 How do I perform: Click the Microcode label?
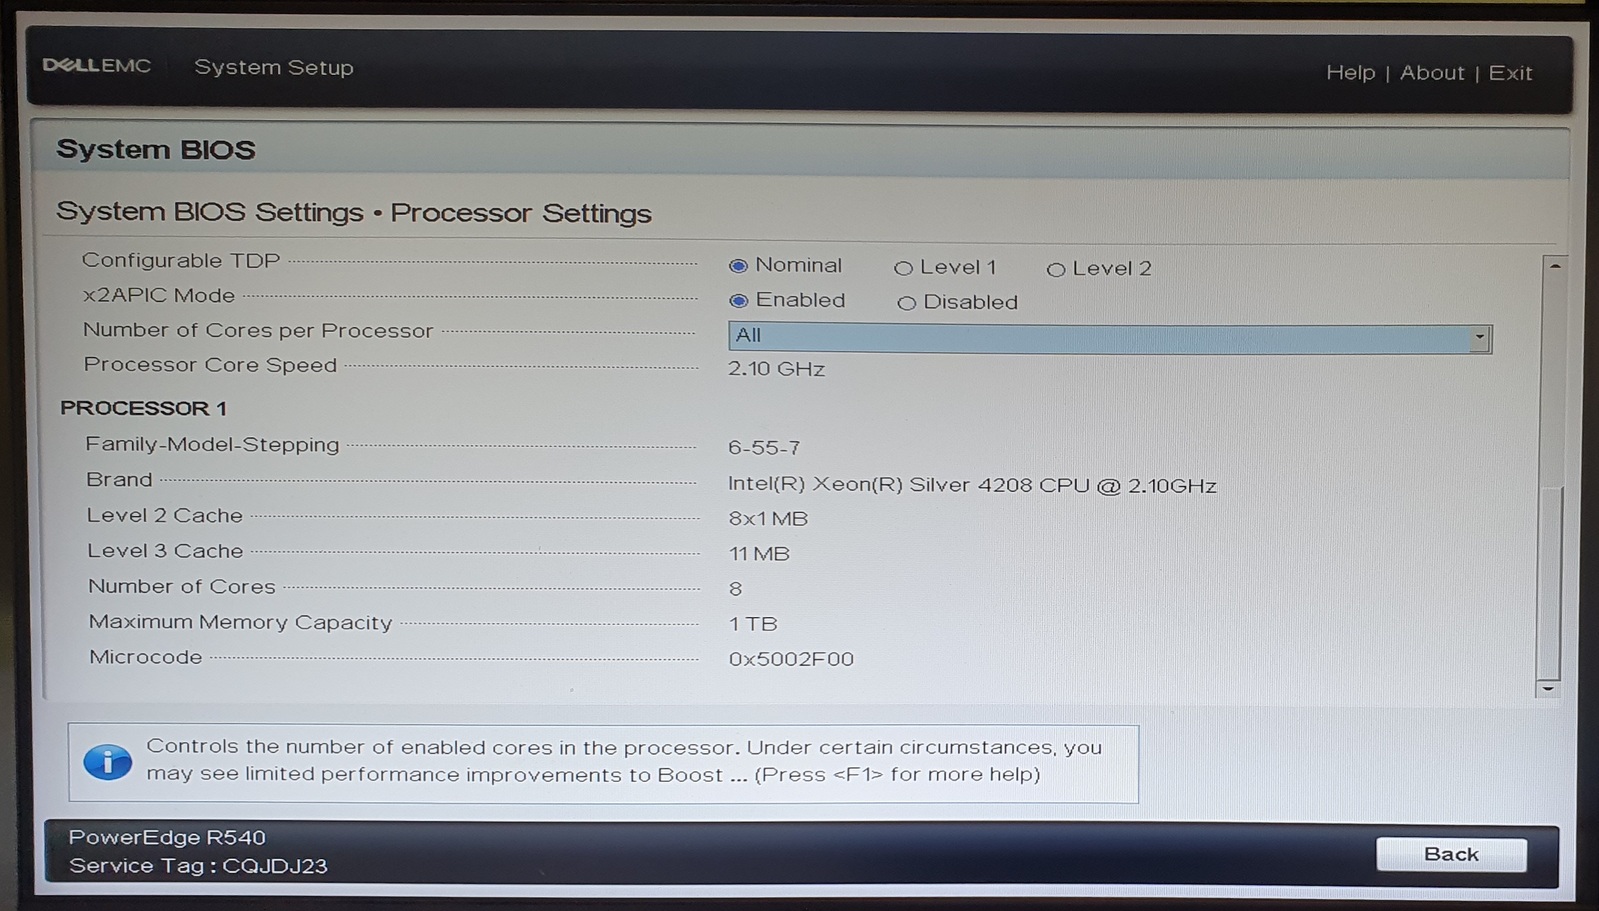click(146, 657)
